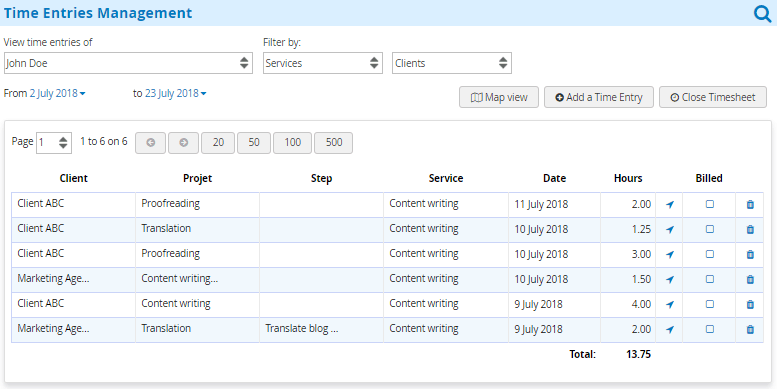The image size is (777, 389).
Task: Click the Close Timesheet button
Action: coord(713,97)
